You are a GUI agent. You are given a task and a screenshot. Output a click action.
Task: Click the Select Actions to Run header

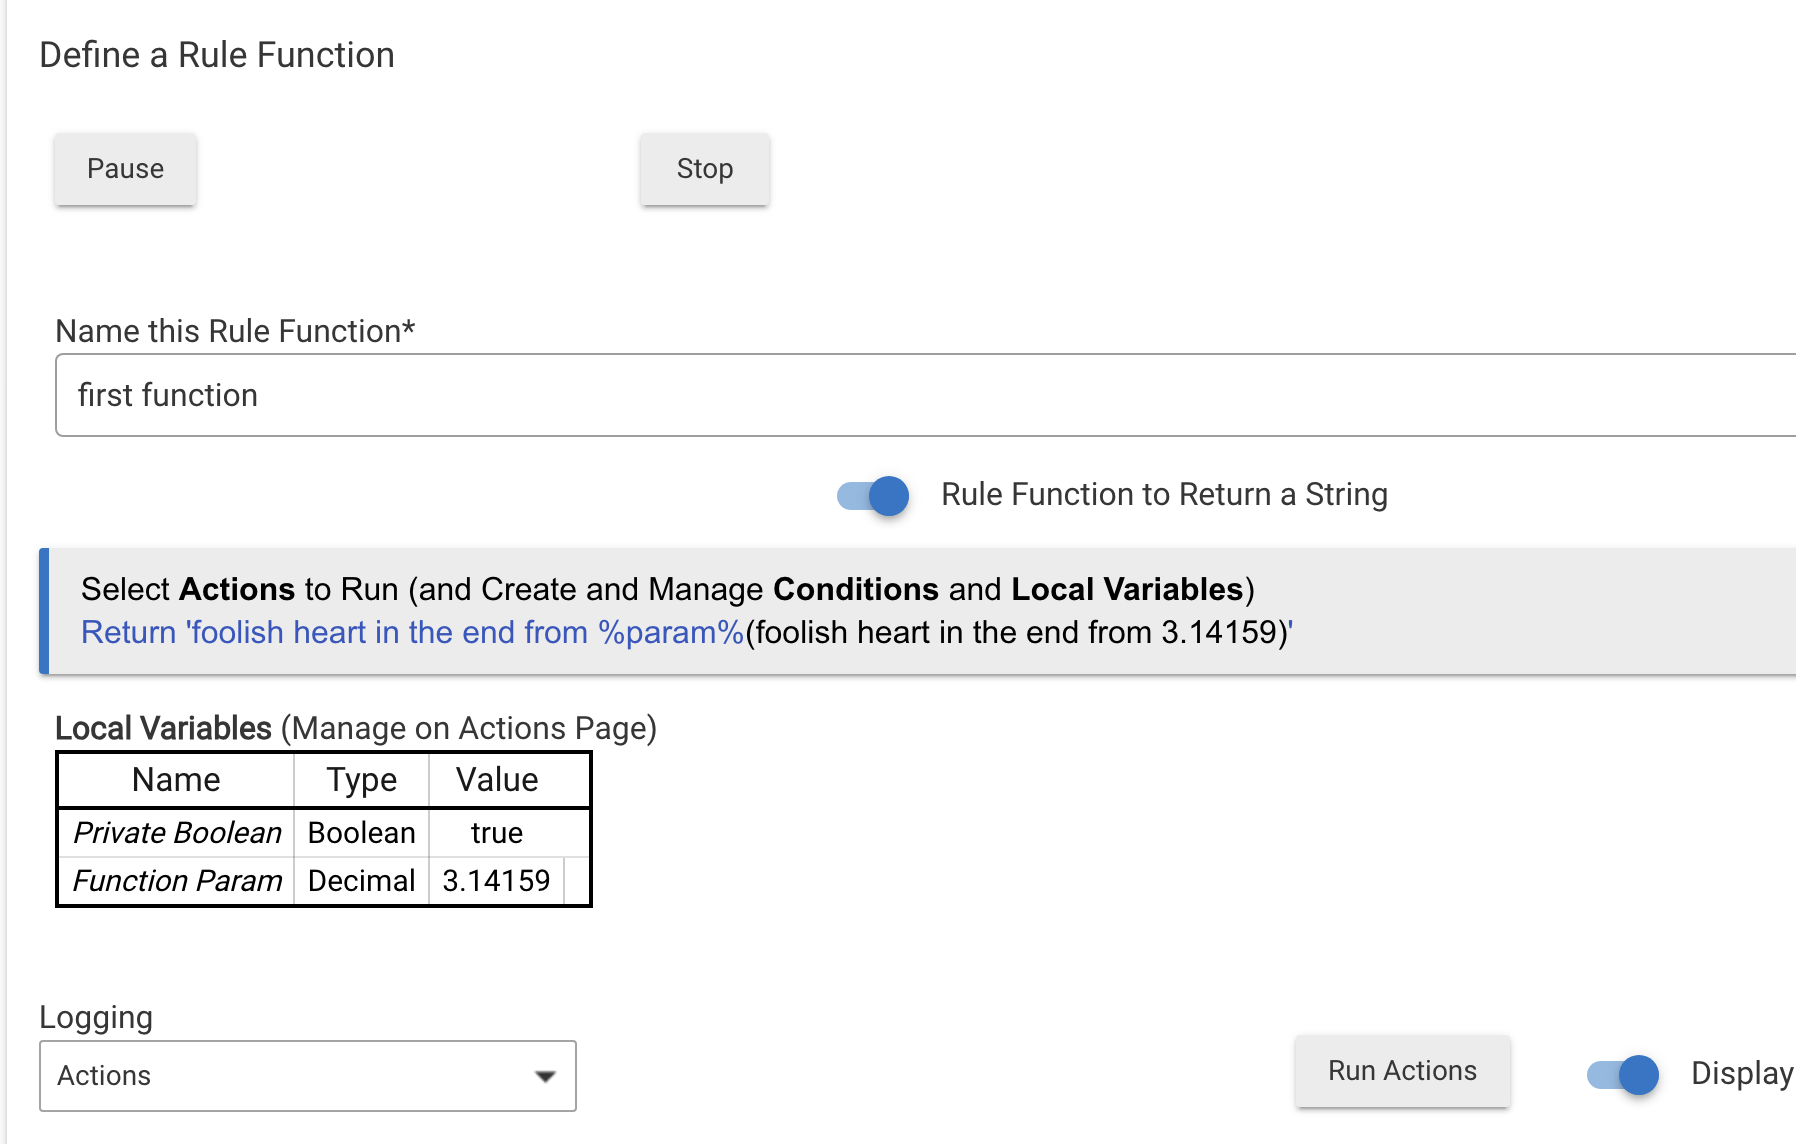tap(667, 589)
